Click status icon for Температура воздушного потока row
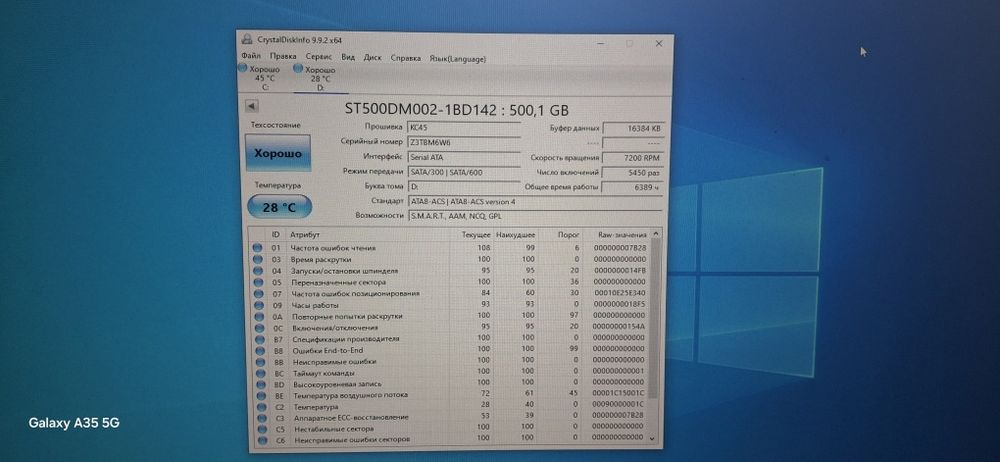The height and width of the screenshot is (462, 1000). point(260,396)
